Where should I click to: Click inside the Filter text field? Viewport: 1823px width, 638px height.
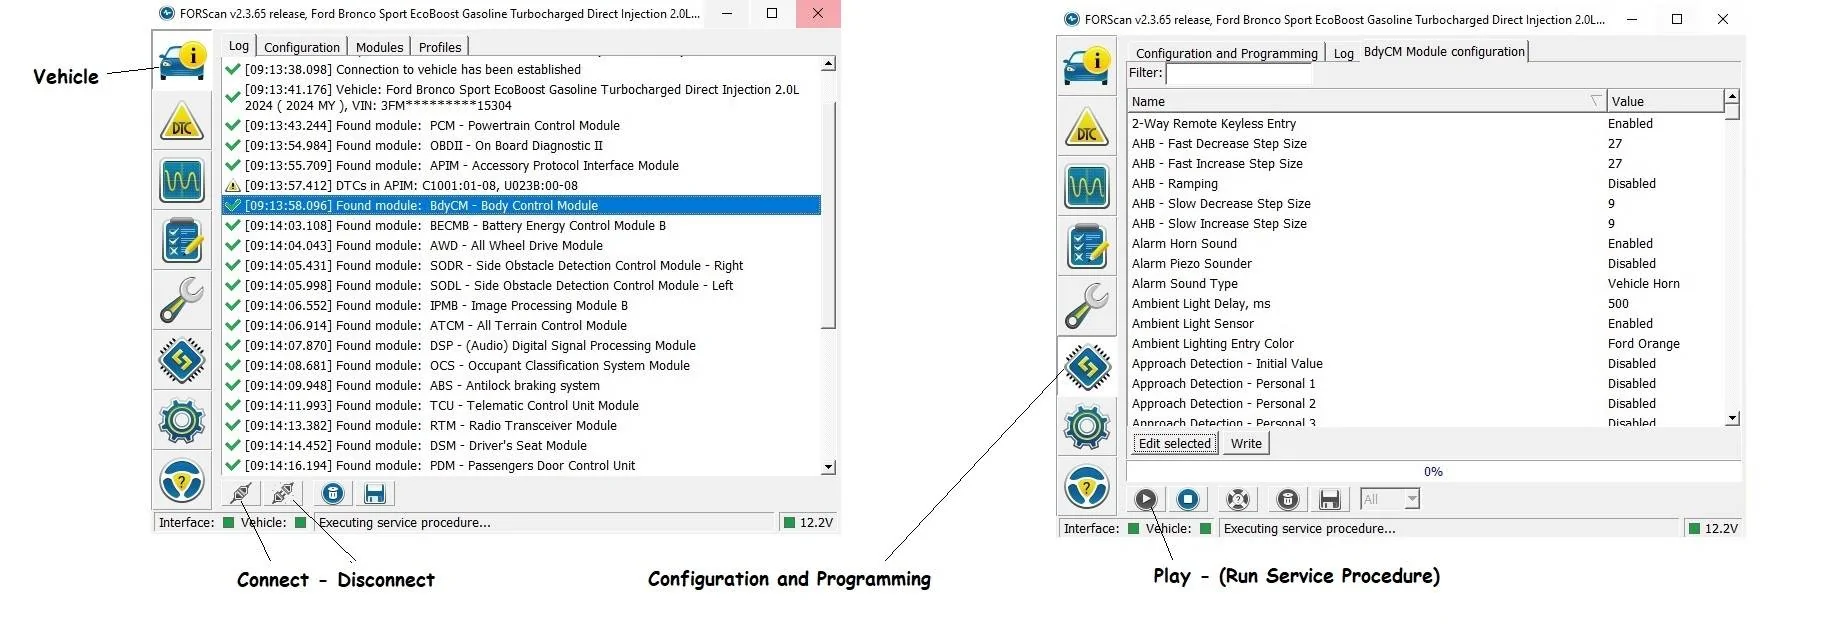pyautogui.click(x=1238, y=74)
